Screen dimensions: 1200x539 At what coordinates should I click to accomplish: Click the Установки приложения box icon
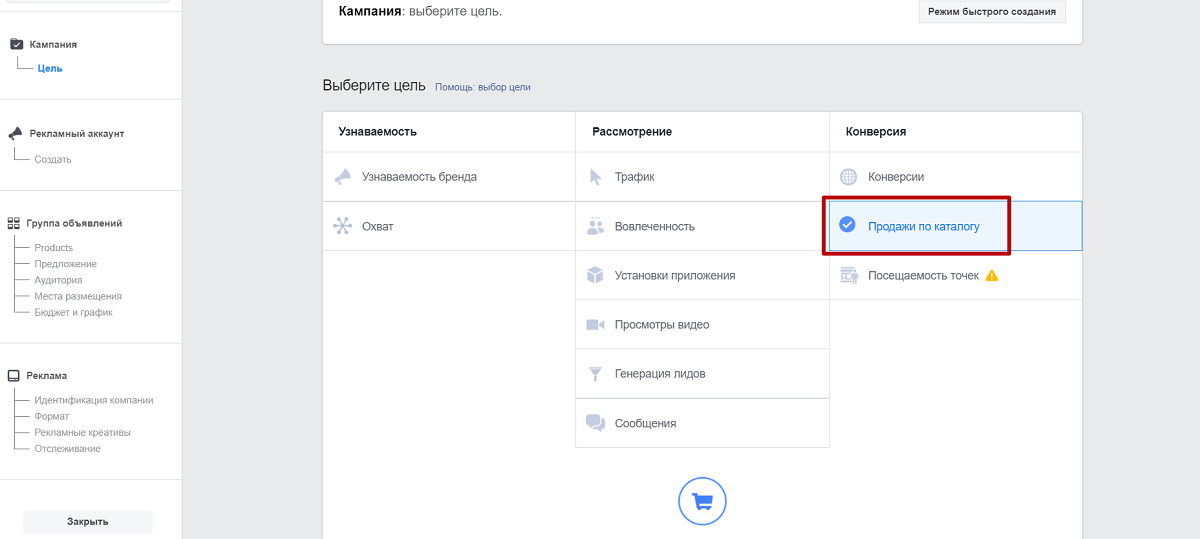click(x=595, y=275)
